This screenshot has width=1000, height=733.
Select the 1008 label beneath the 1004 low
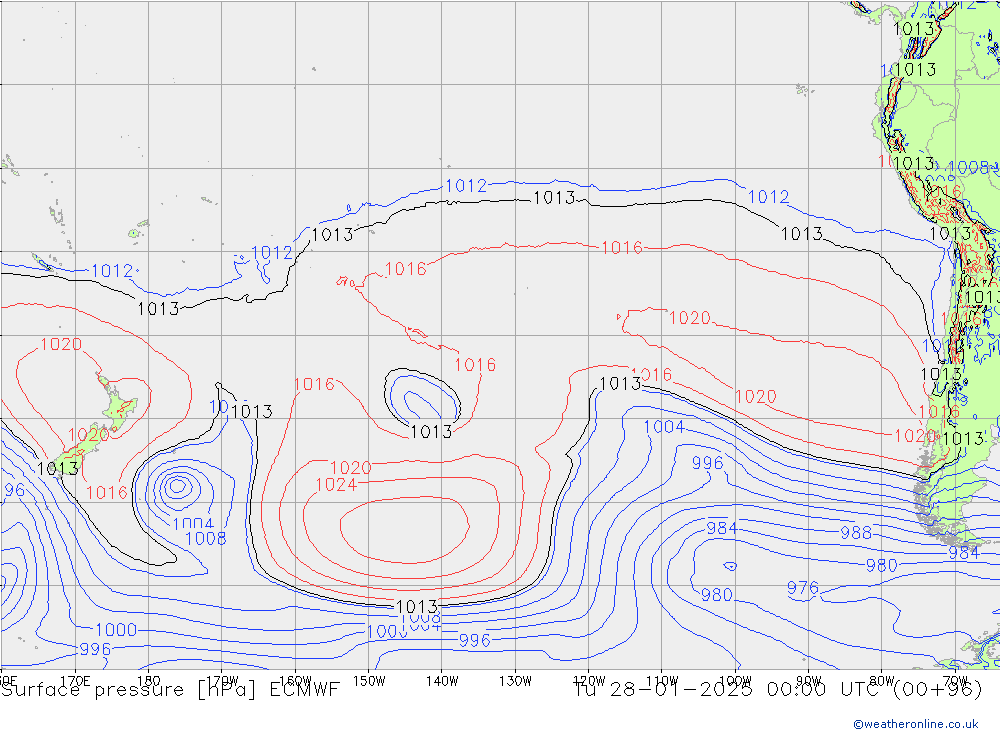205,539
